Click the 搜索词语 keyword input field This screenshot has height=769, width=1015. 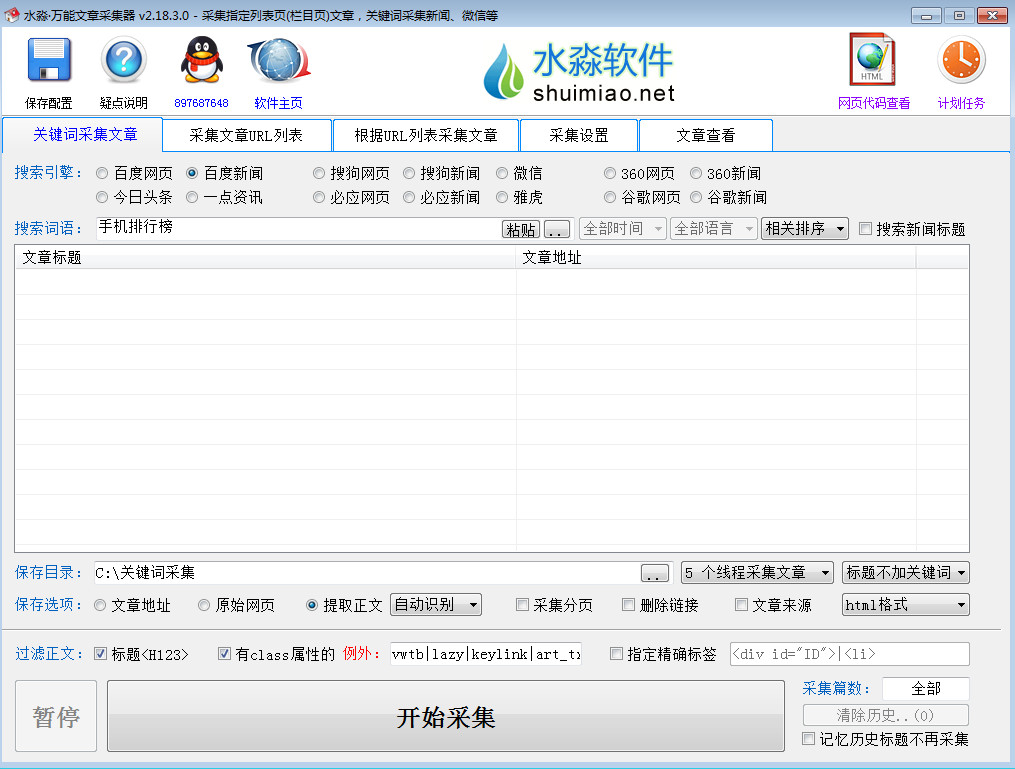click(x=298, y=228)
